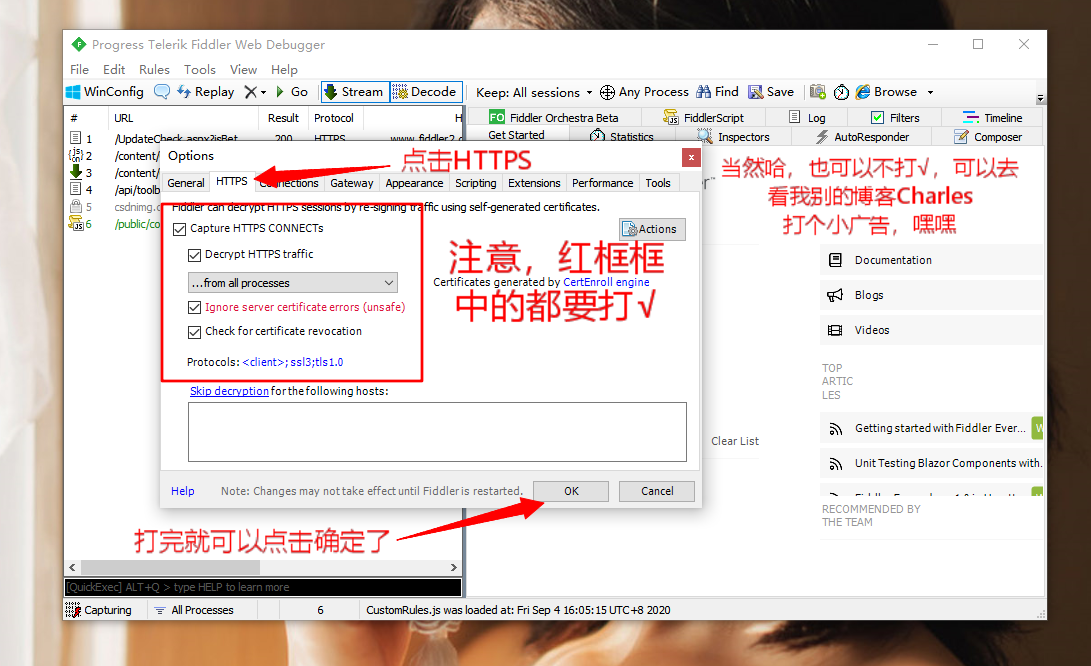The width and height of the screenshot is (1091, 666).
Task: Switch to the Inspectors tab
Action: click(733, 137)
